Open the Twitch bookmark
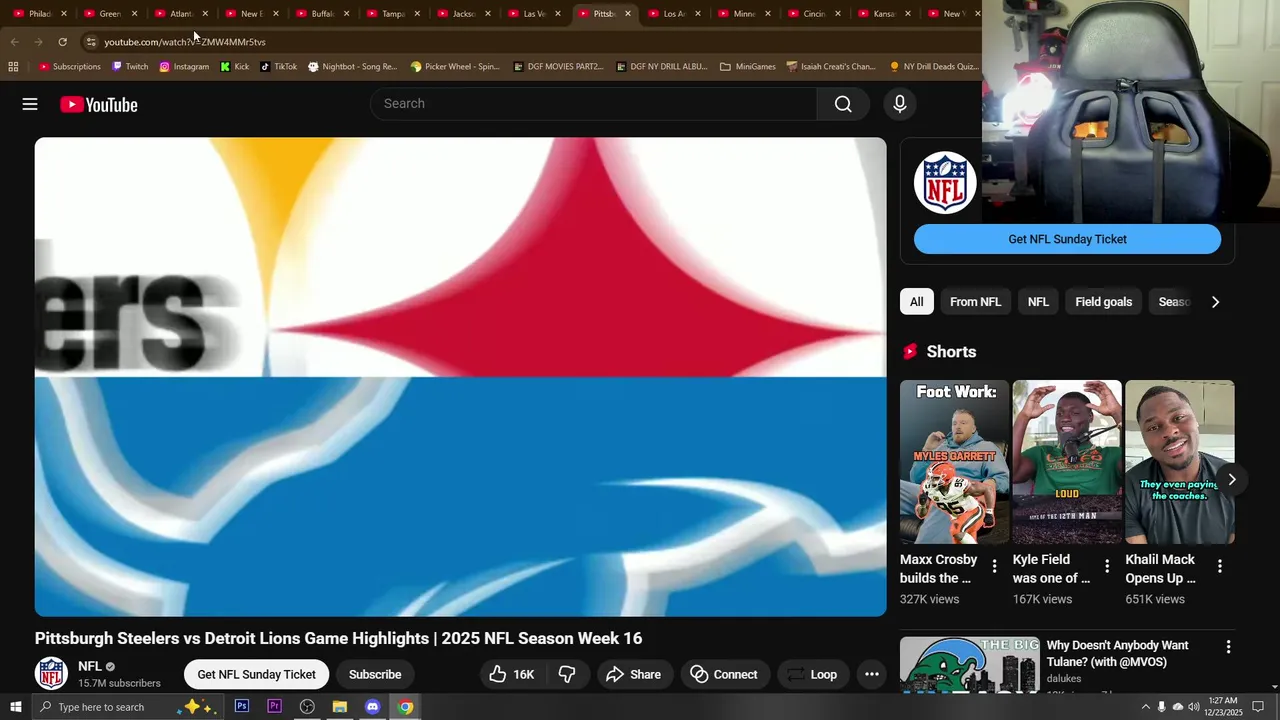The image size is (1280, 720). [130, 67]
